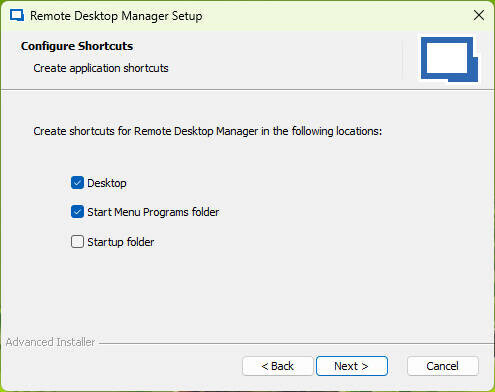Click the small app icon in title bar
Image resolution: width=495 pixels, height=392 pixels.
[17, 15]
